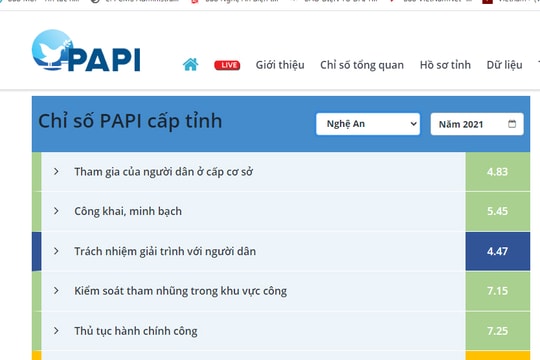Open the Năm 2021 year picker
Screen dimensions: 540x360
click(477, 124)
